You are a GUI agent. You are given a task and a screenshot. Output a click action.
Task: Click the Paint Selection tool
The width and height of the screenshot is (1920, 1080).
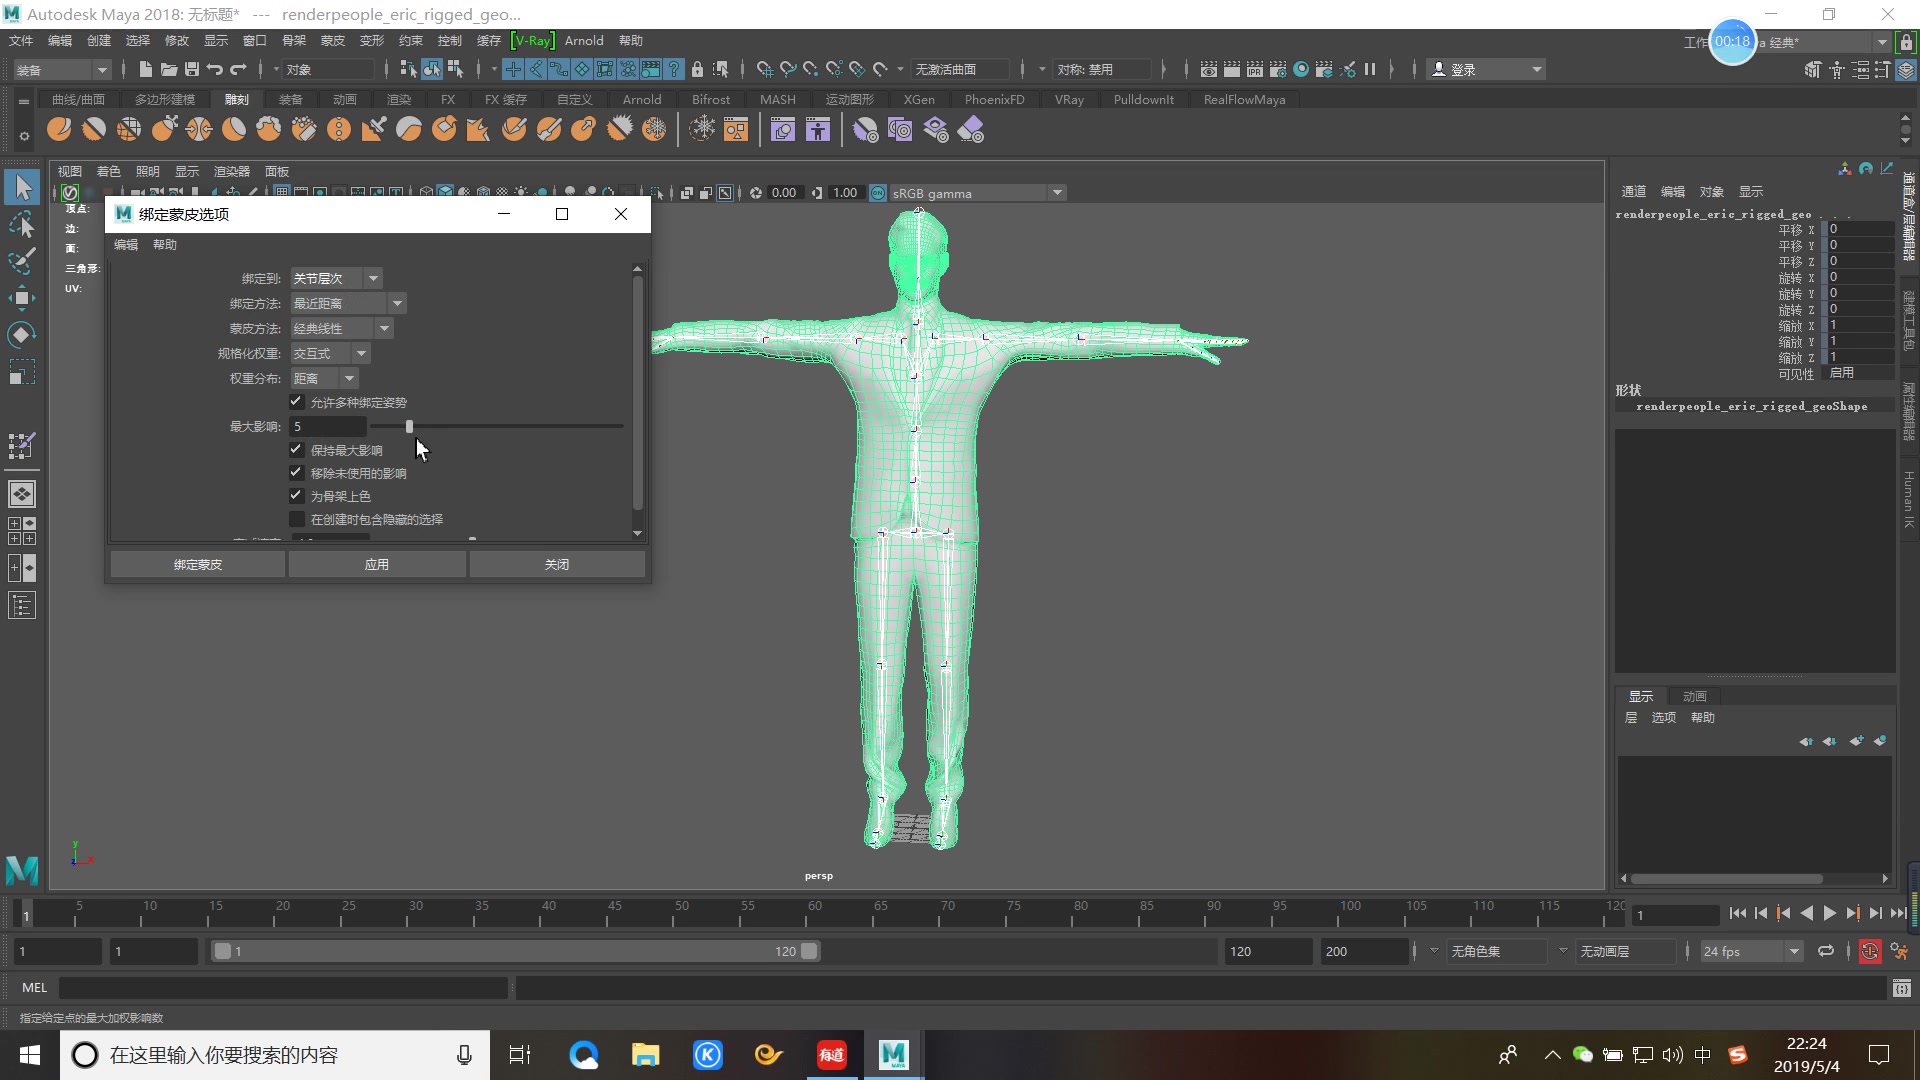pos(22,261)
